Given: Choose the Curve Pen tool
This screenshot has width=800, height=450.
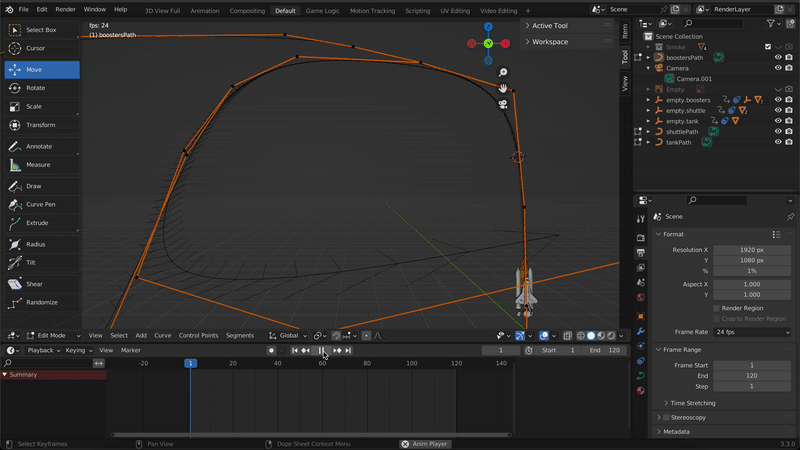Looking at the screenshot, I should pos(41,204).
